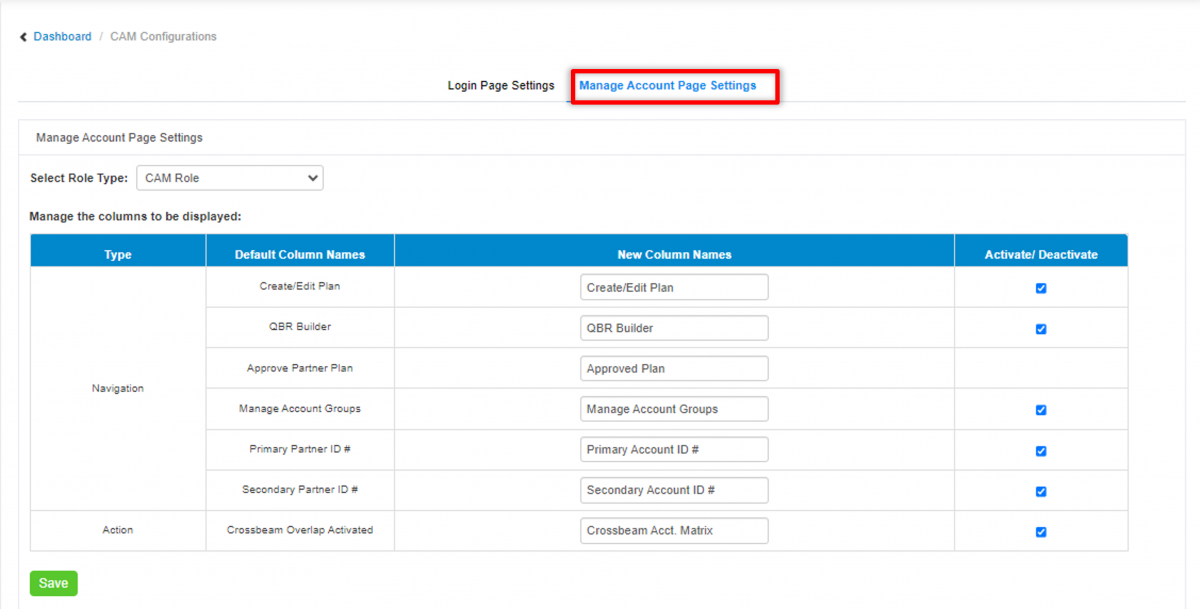Click the Secondary Account ID # input field
This screenshot has height=609, width=1200.
pos(674,490)
